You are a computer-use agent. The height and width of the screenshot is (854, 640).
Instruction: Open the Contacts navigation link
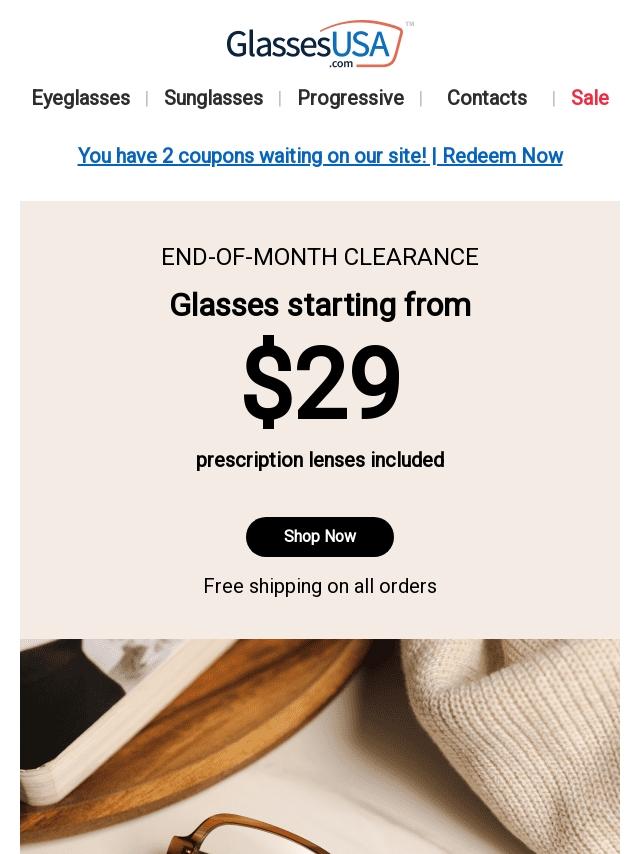coord(487,98)
